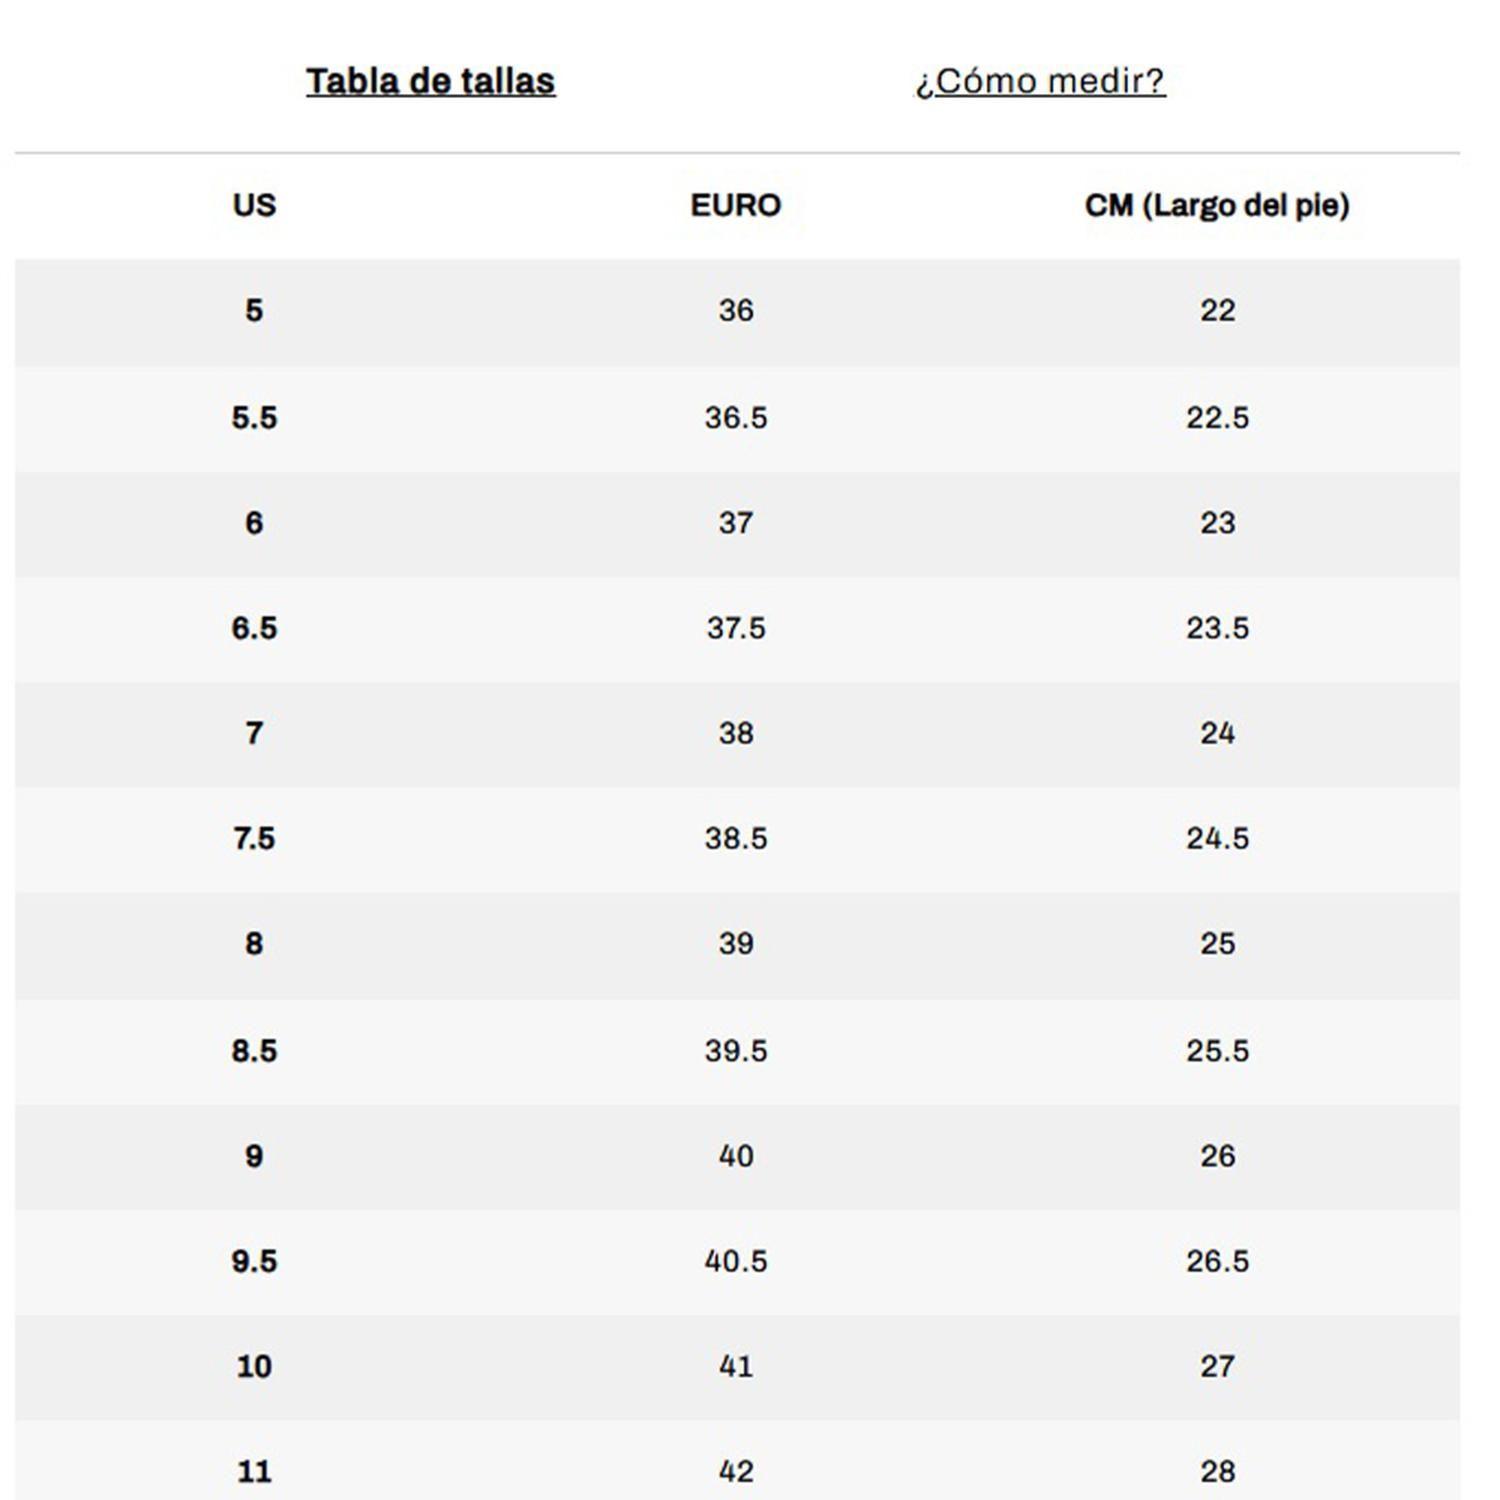
Task: Click EURO size 37.5 cell
Action: click(x=735, y=628)
